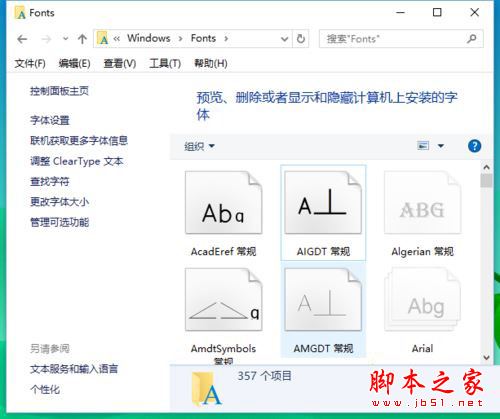Select the AMGDT 常规 font thumbnail
This screenshot has height=419, width=500.
tap(323, 299)
